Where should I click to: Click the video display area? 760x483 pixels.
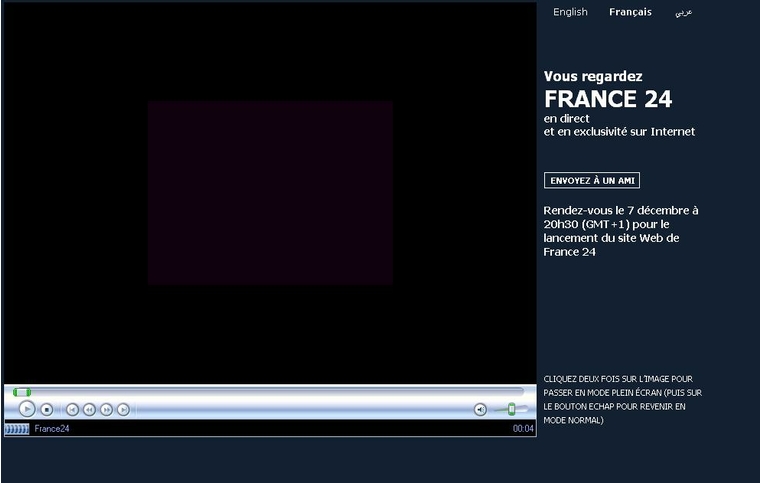(270, 193)
